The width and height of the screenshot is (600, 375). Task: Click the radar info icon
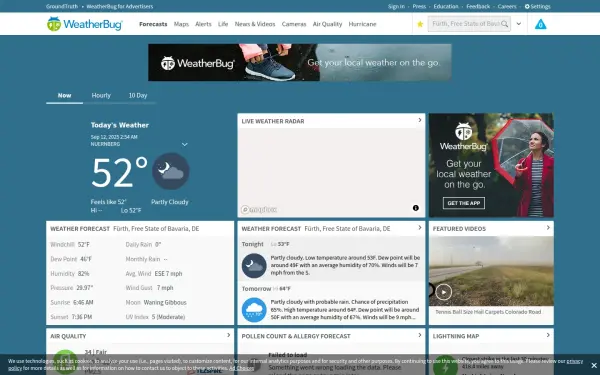coord(416,208)
